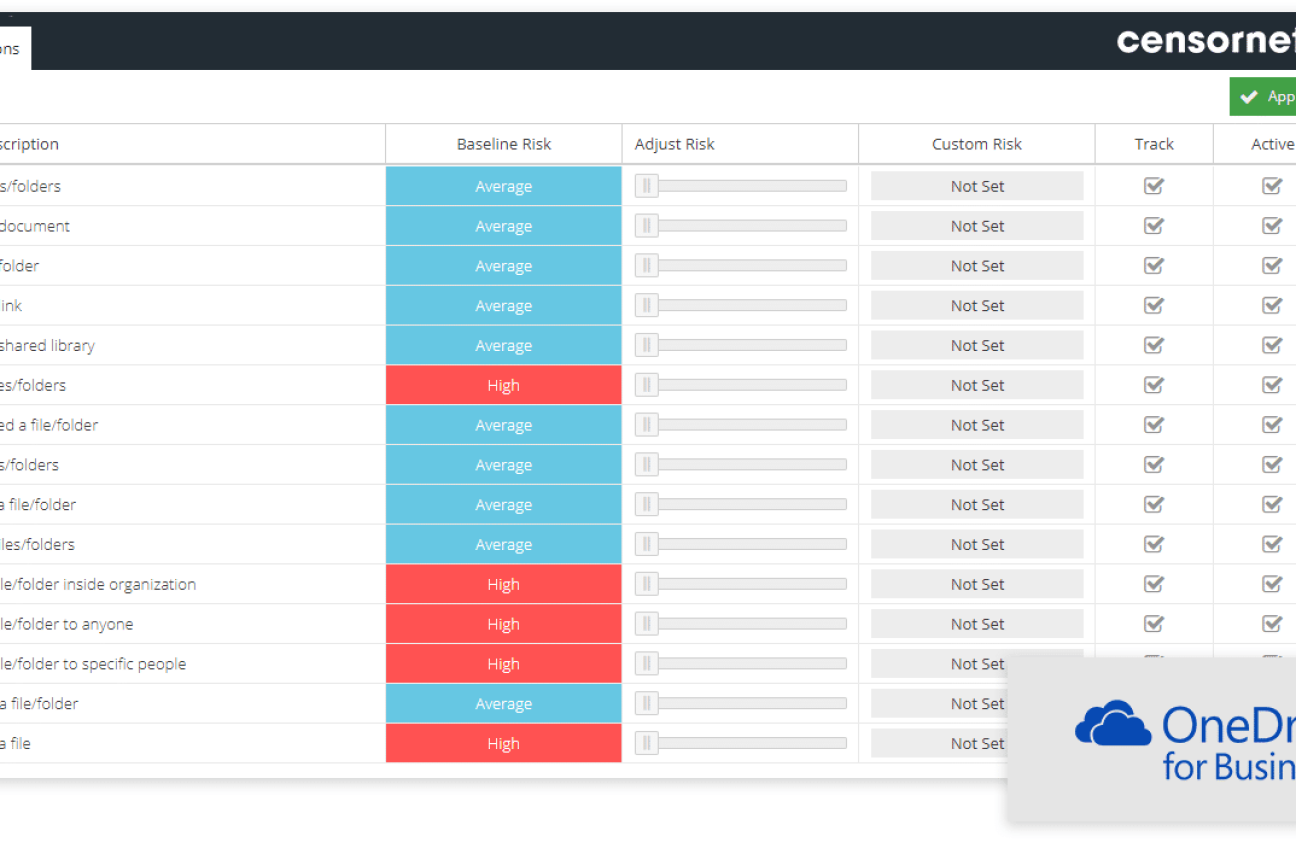Click the green Apply button with checkmark

click(1263, 97)
